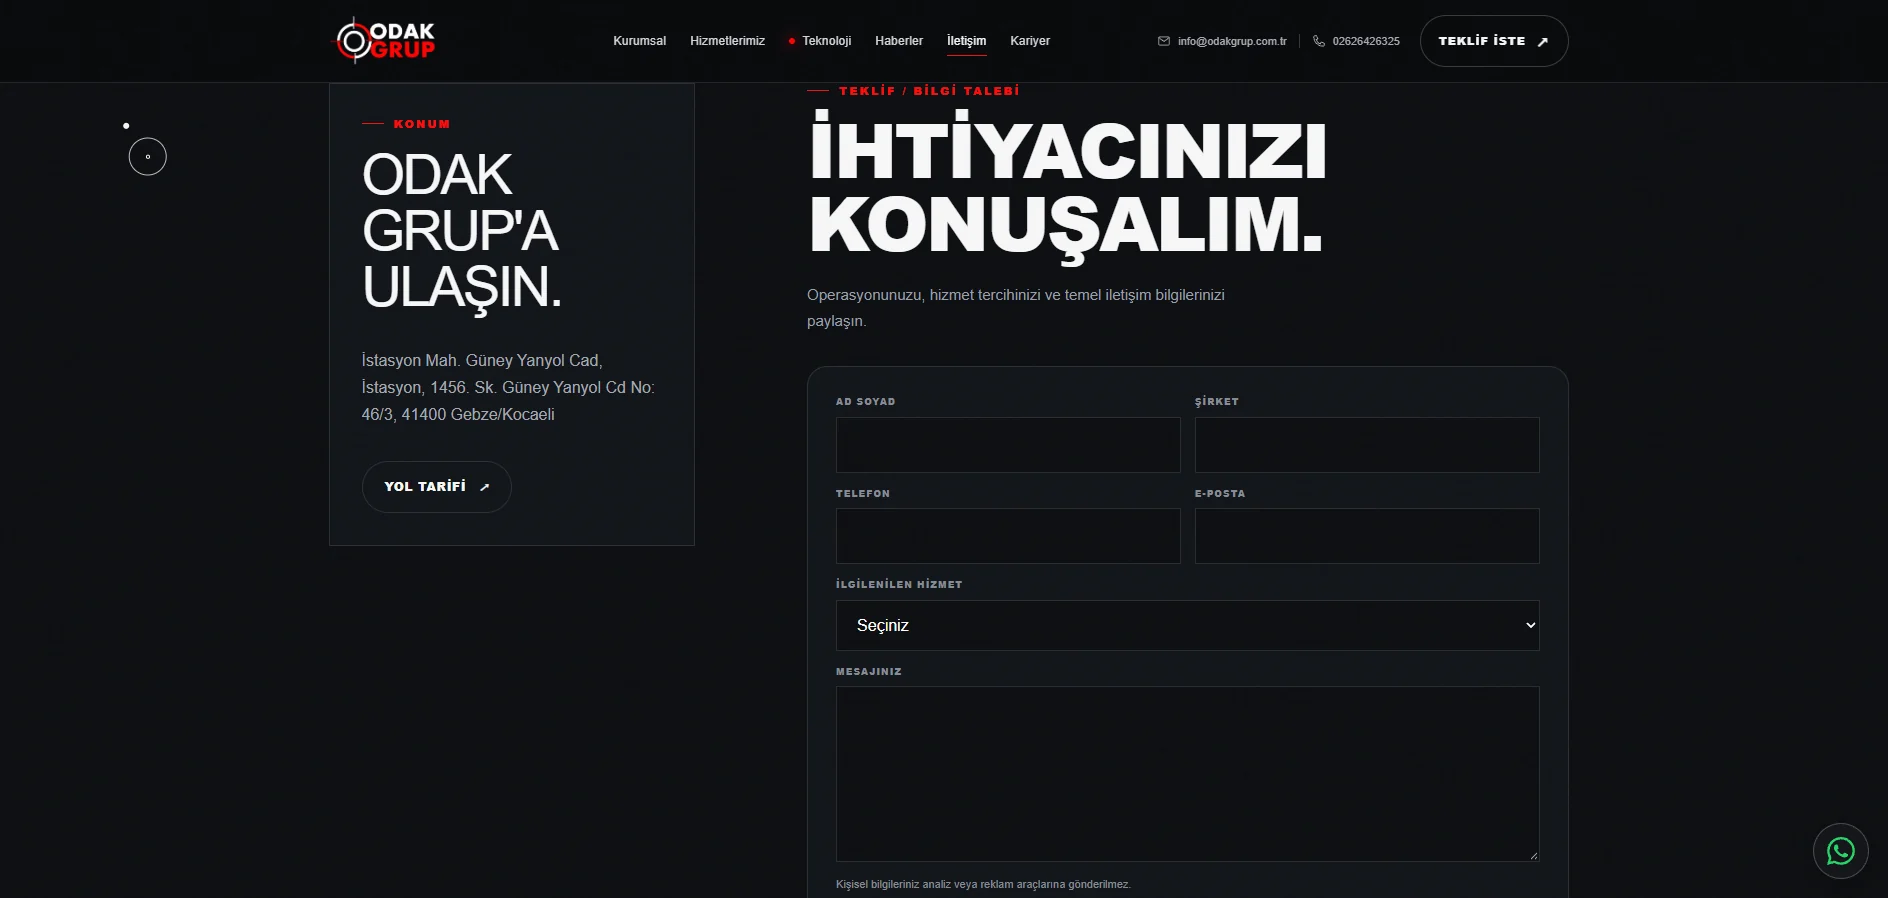Image resolution: width=1888 pixels, height=898 pixels.
Task: Click inside the Mesajınız text area
Action: [1188, 774]
